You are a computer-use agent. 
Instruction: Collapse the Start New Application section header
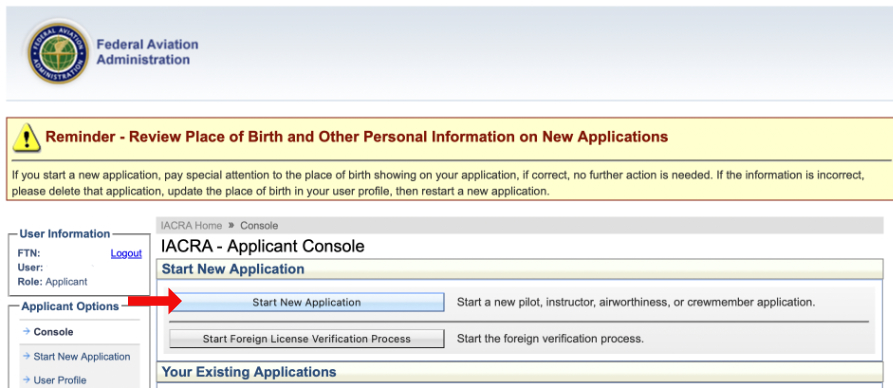click(x=519, y=269)
